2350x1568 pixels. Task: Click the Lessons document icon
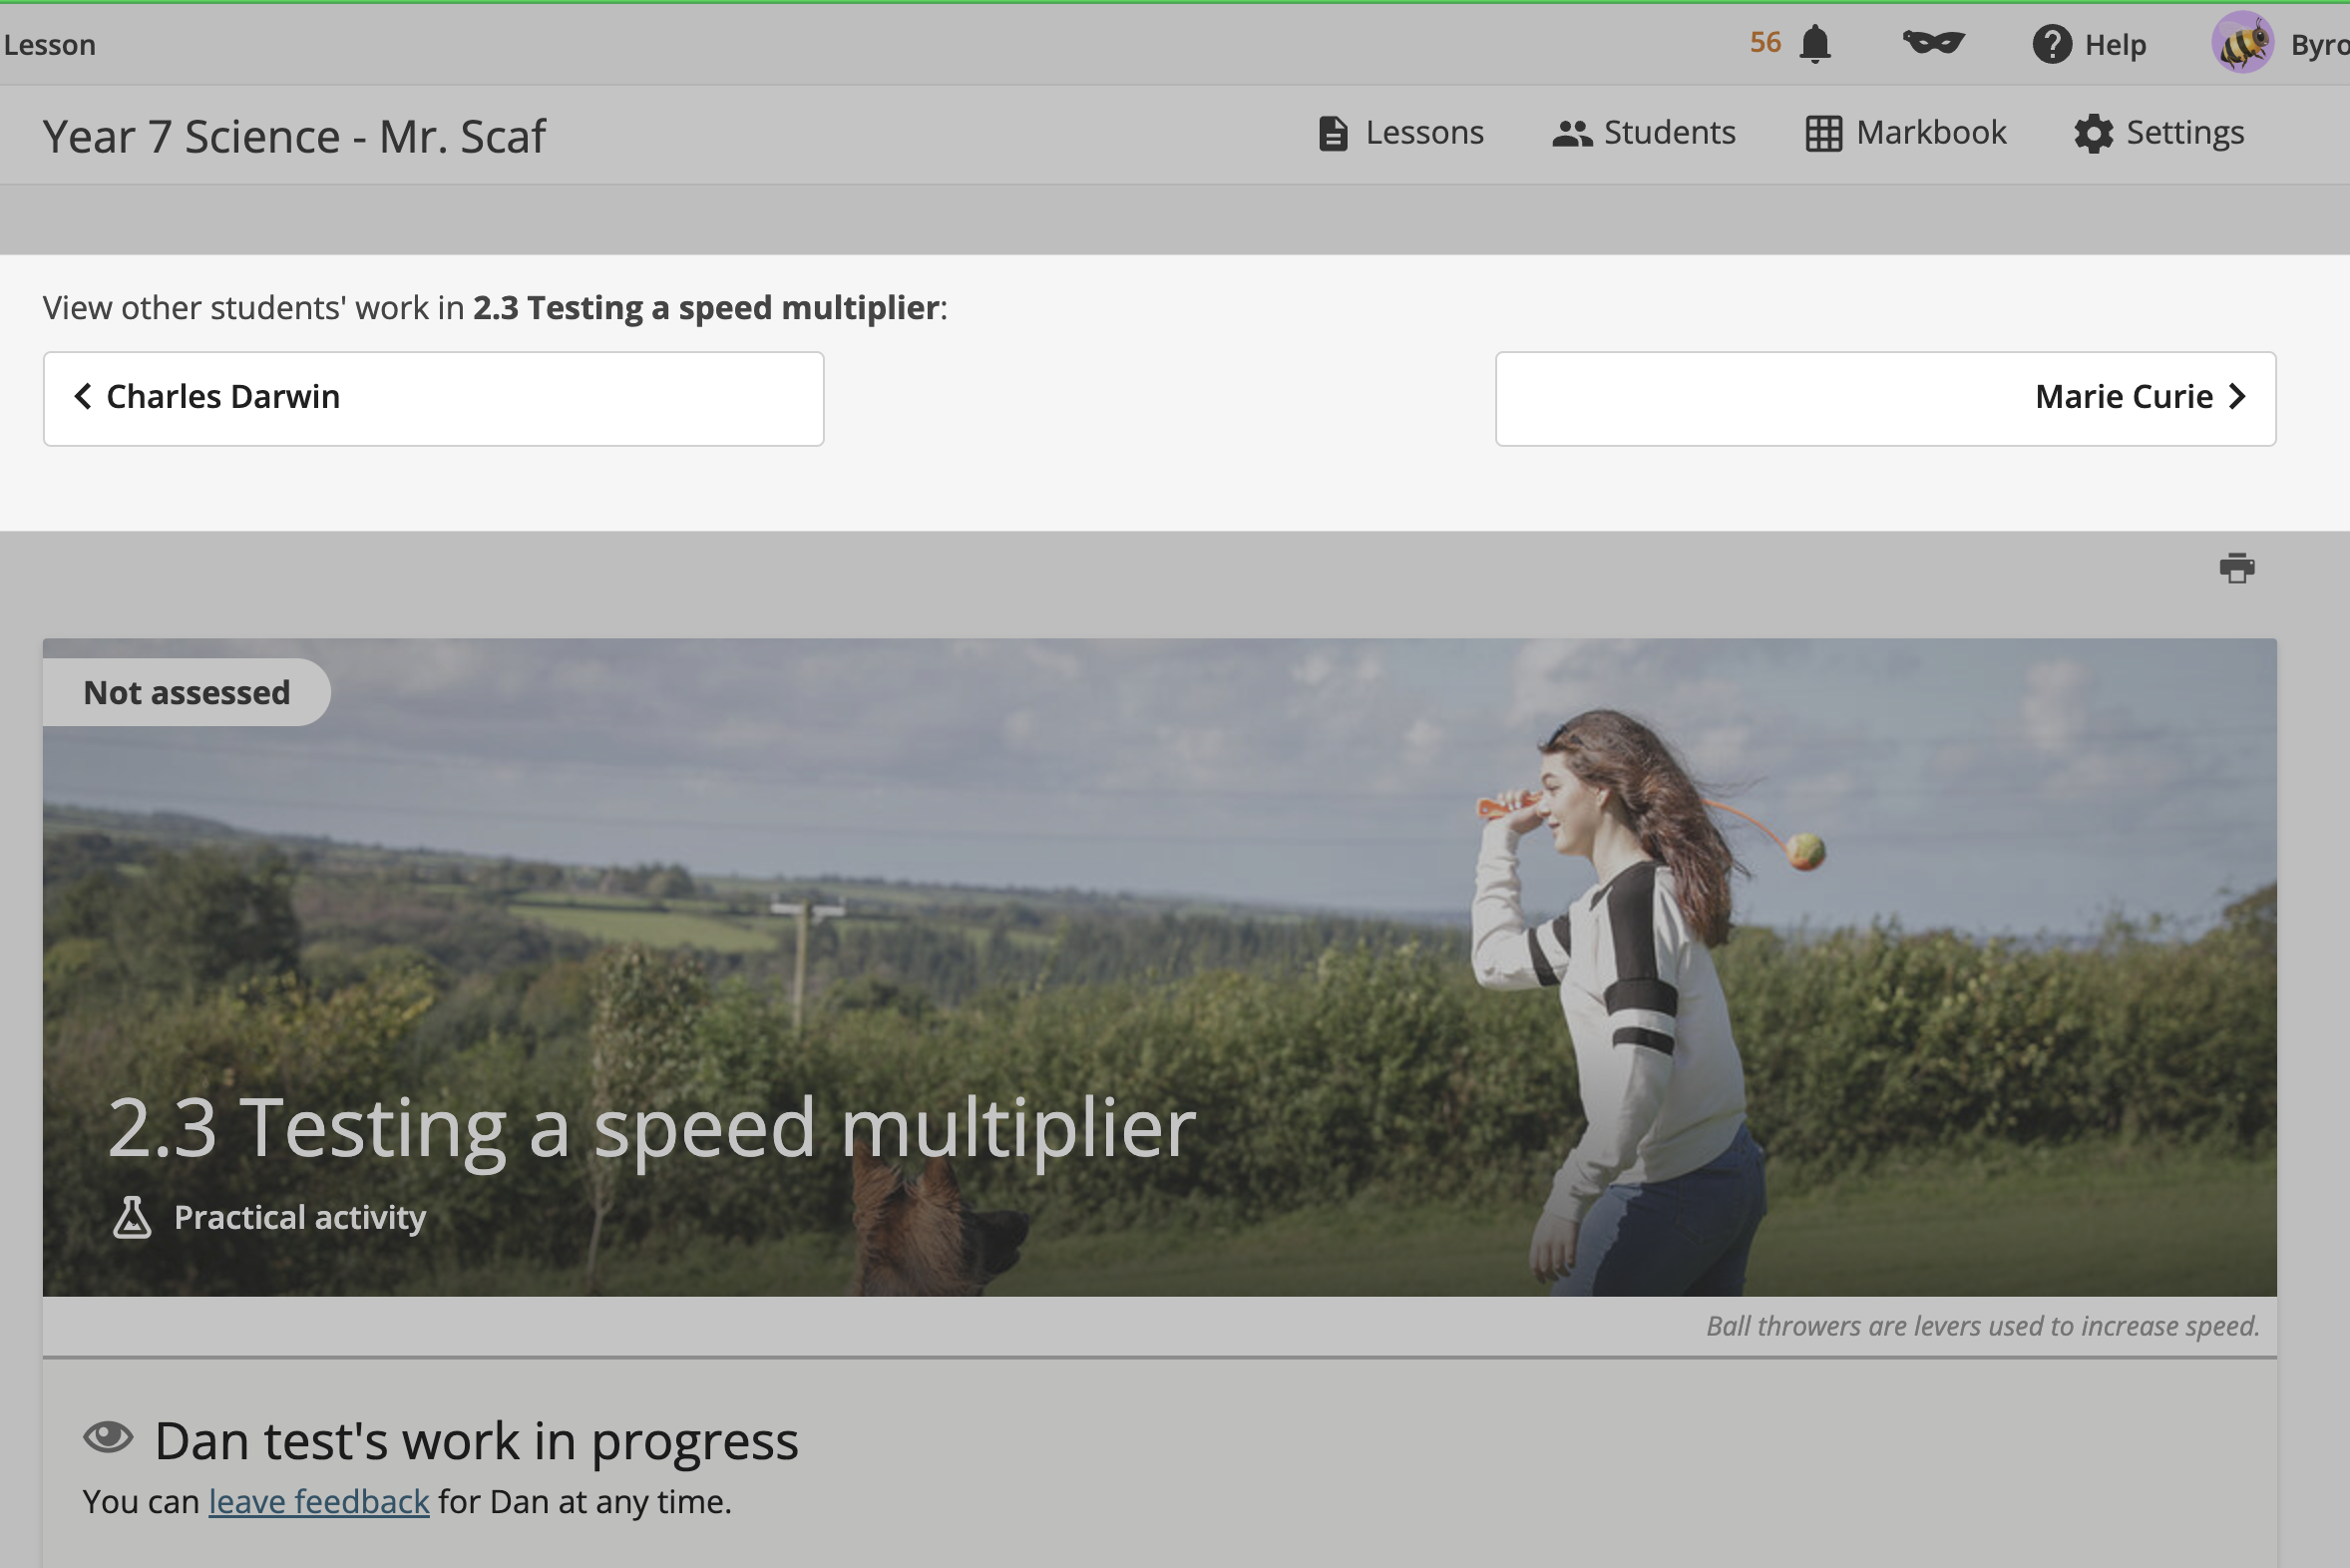[x=1332, y=133]
